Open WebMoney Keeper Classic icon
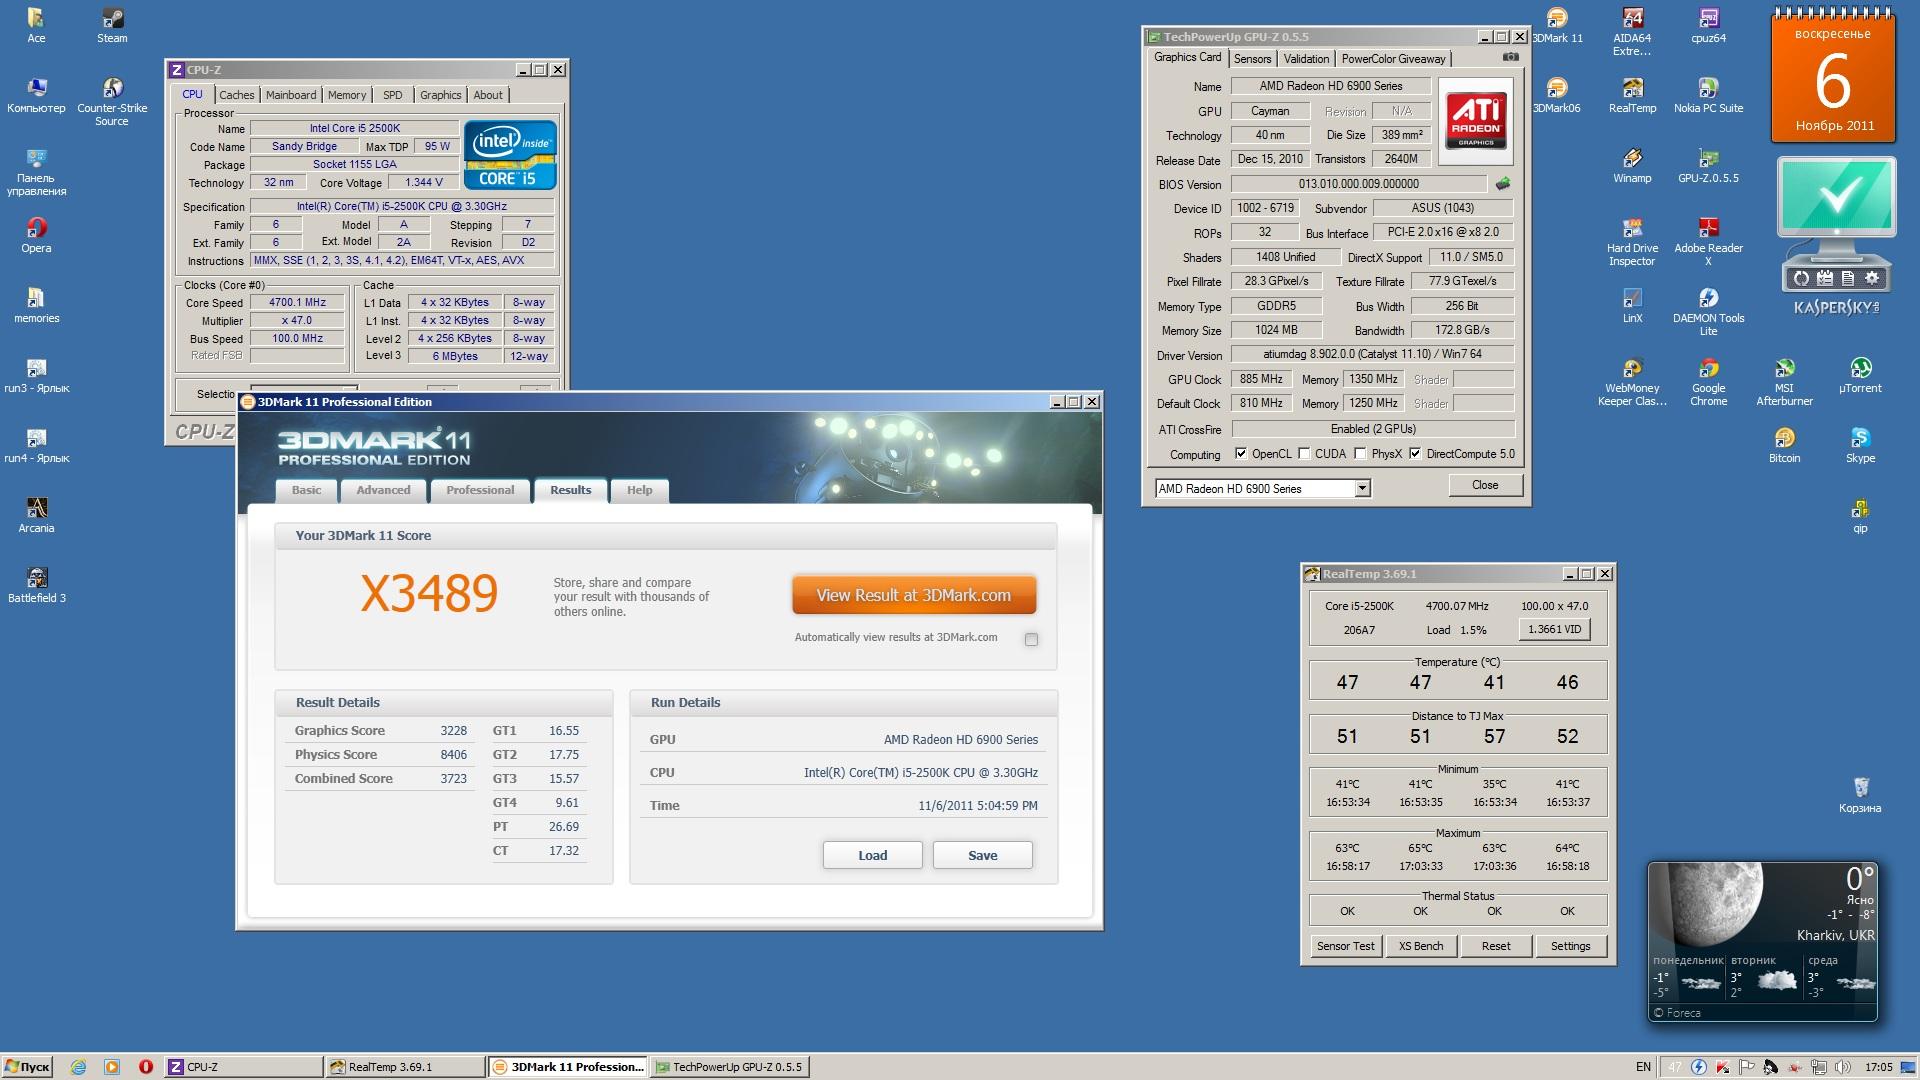The height and width of the screenshot is (1080, 1920). [1632, 382]
